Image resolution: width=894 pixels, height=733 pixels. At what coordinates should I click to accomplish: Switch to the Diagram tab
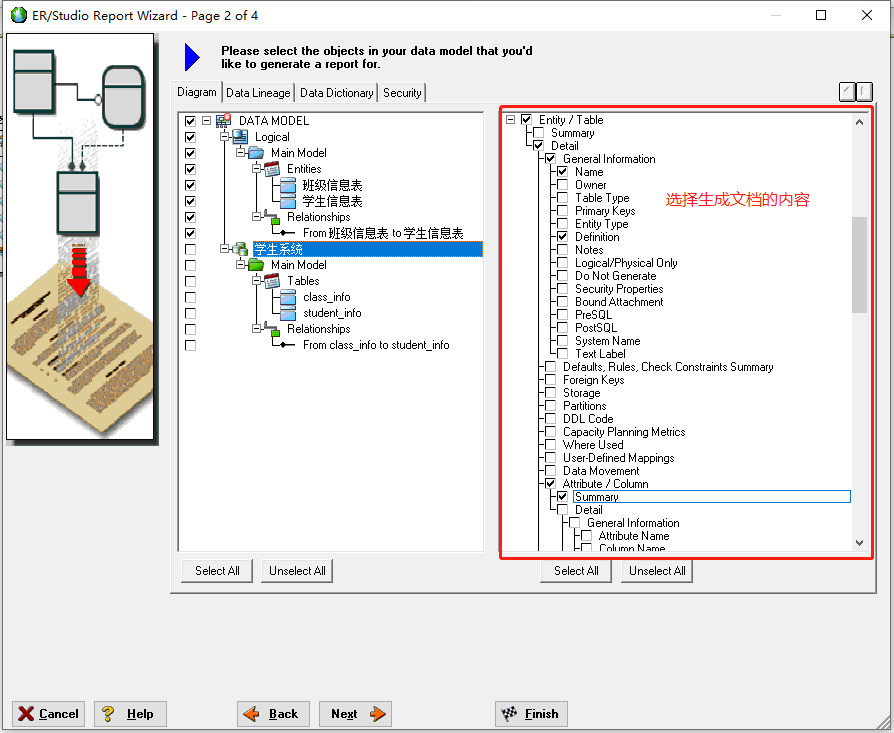coord(197,92)
